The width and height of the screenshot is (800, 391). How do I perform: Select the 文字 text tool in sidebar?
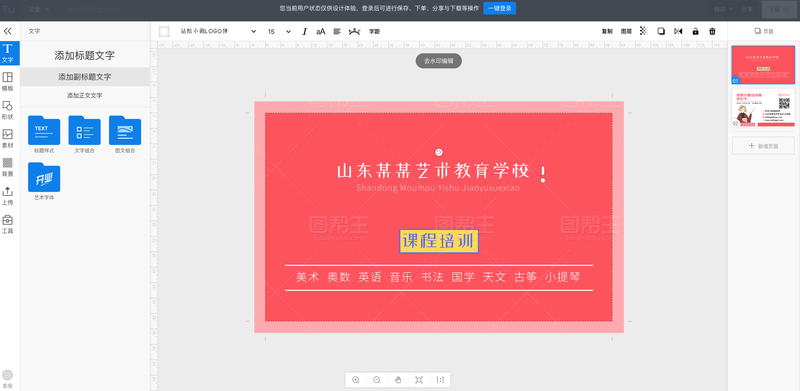pyautogui.click(x=8, y=53)
